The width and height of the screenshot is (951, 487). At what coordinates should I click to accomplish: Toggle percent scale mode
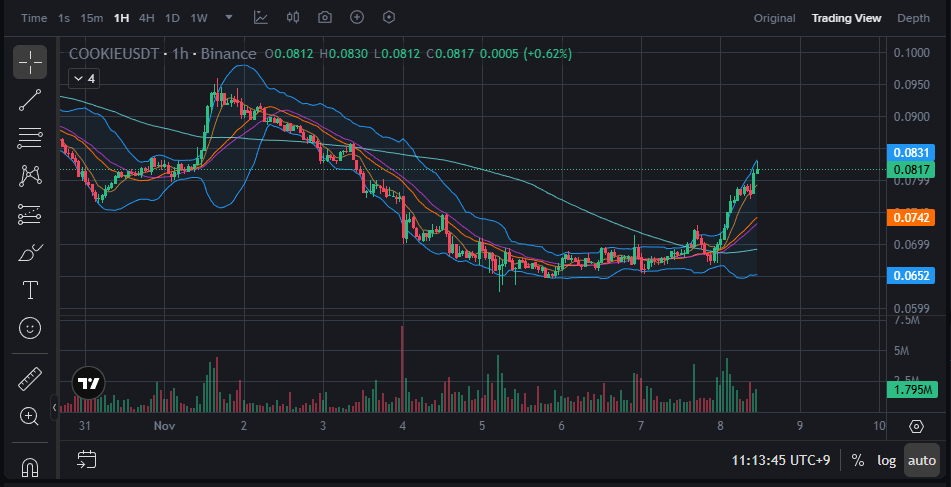point(858,460)
